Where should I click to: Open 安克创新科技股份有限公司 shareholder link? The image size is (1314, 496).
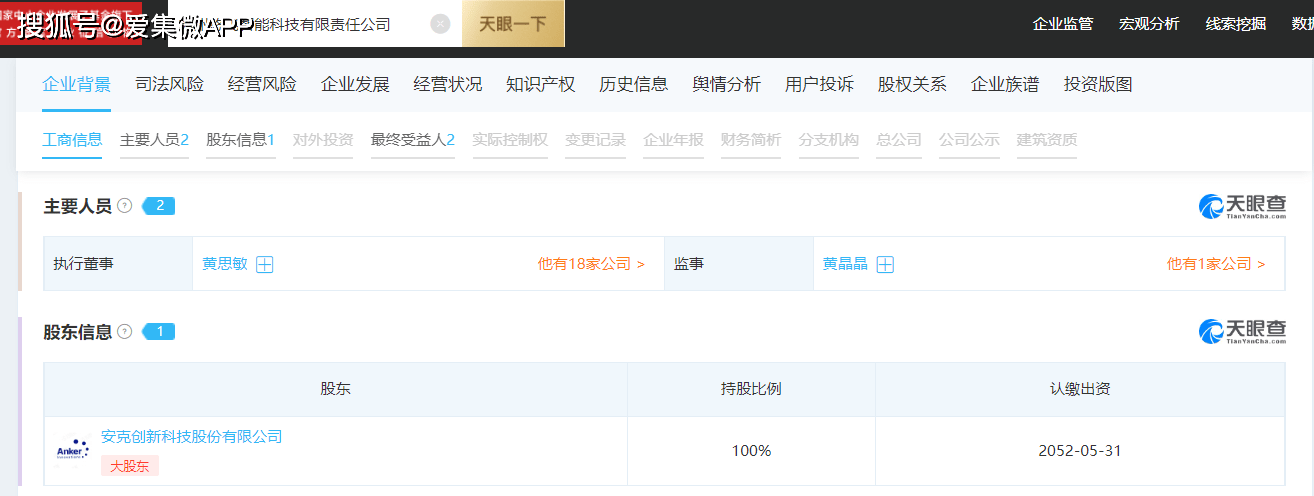[x=192, y=437]
